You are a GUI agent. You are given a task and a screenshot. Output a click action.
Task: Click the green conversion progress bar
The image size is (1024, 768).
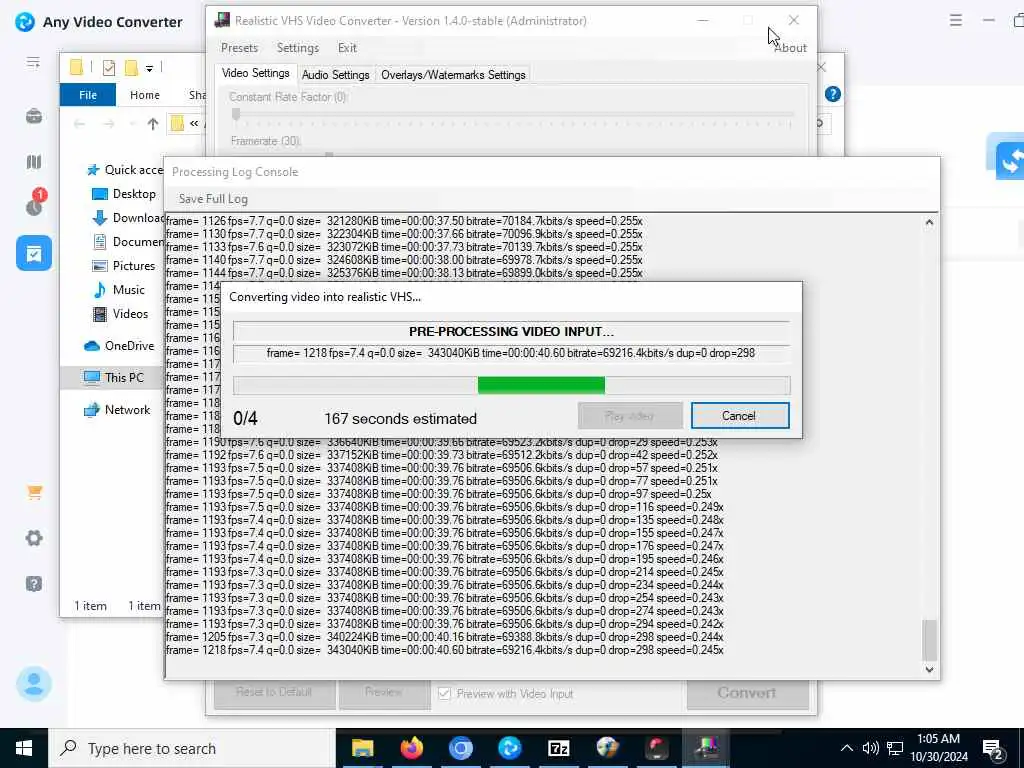pyautogui.click(x=541, y=385)
